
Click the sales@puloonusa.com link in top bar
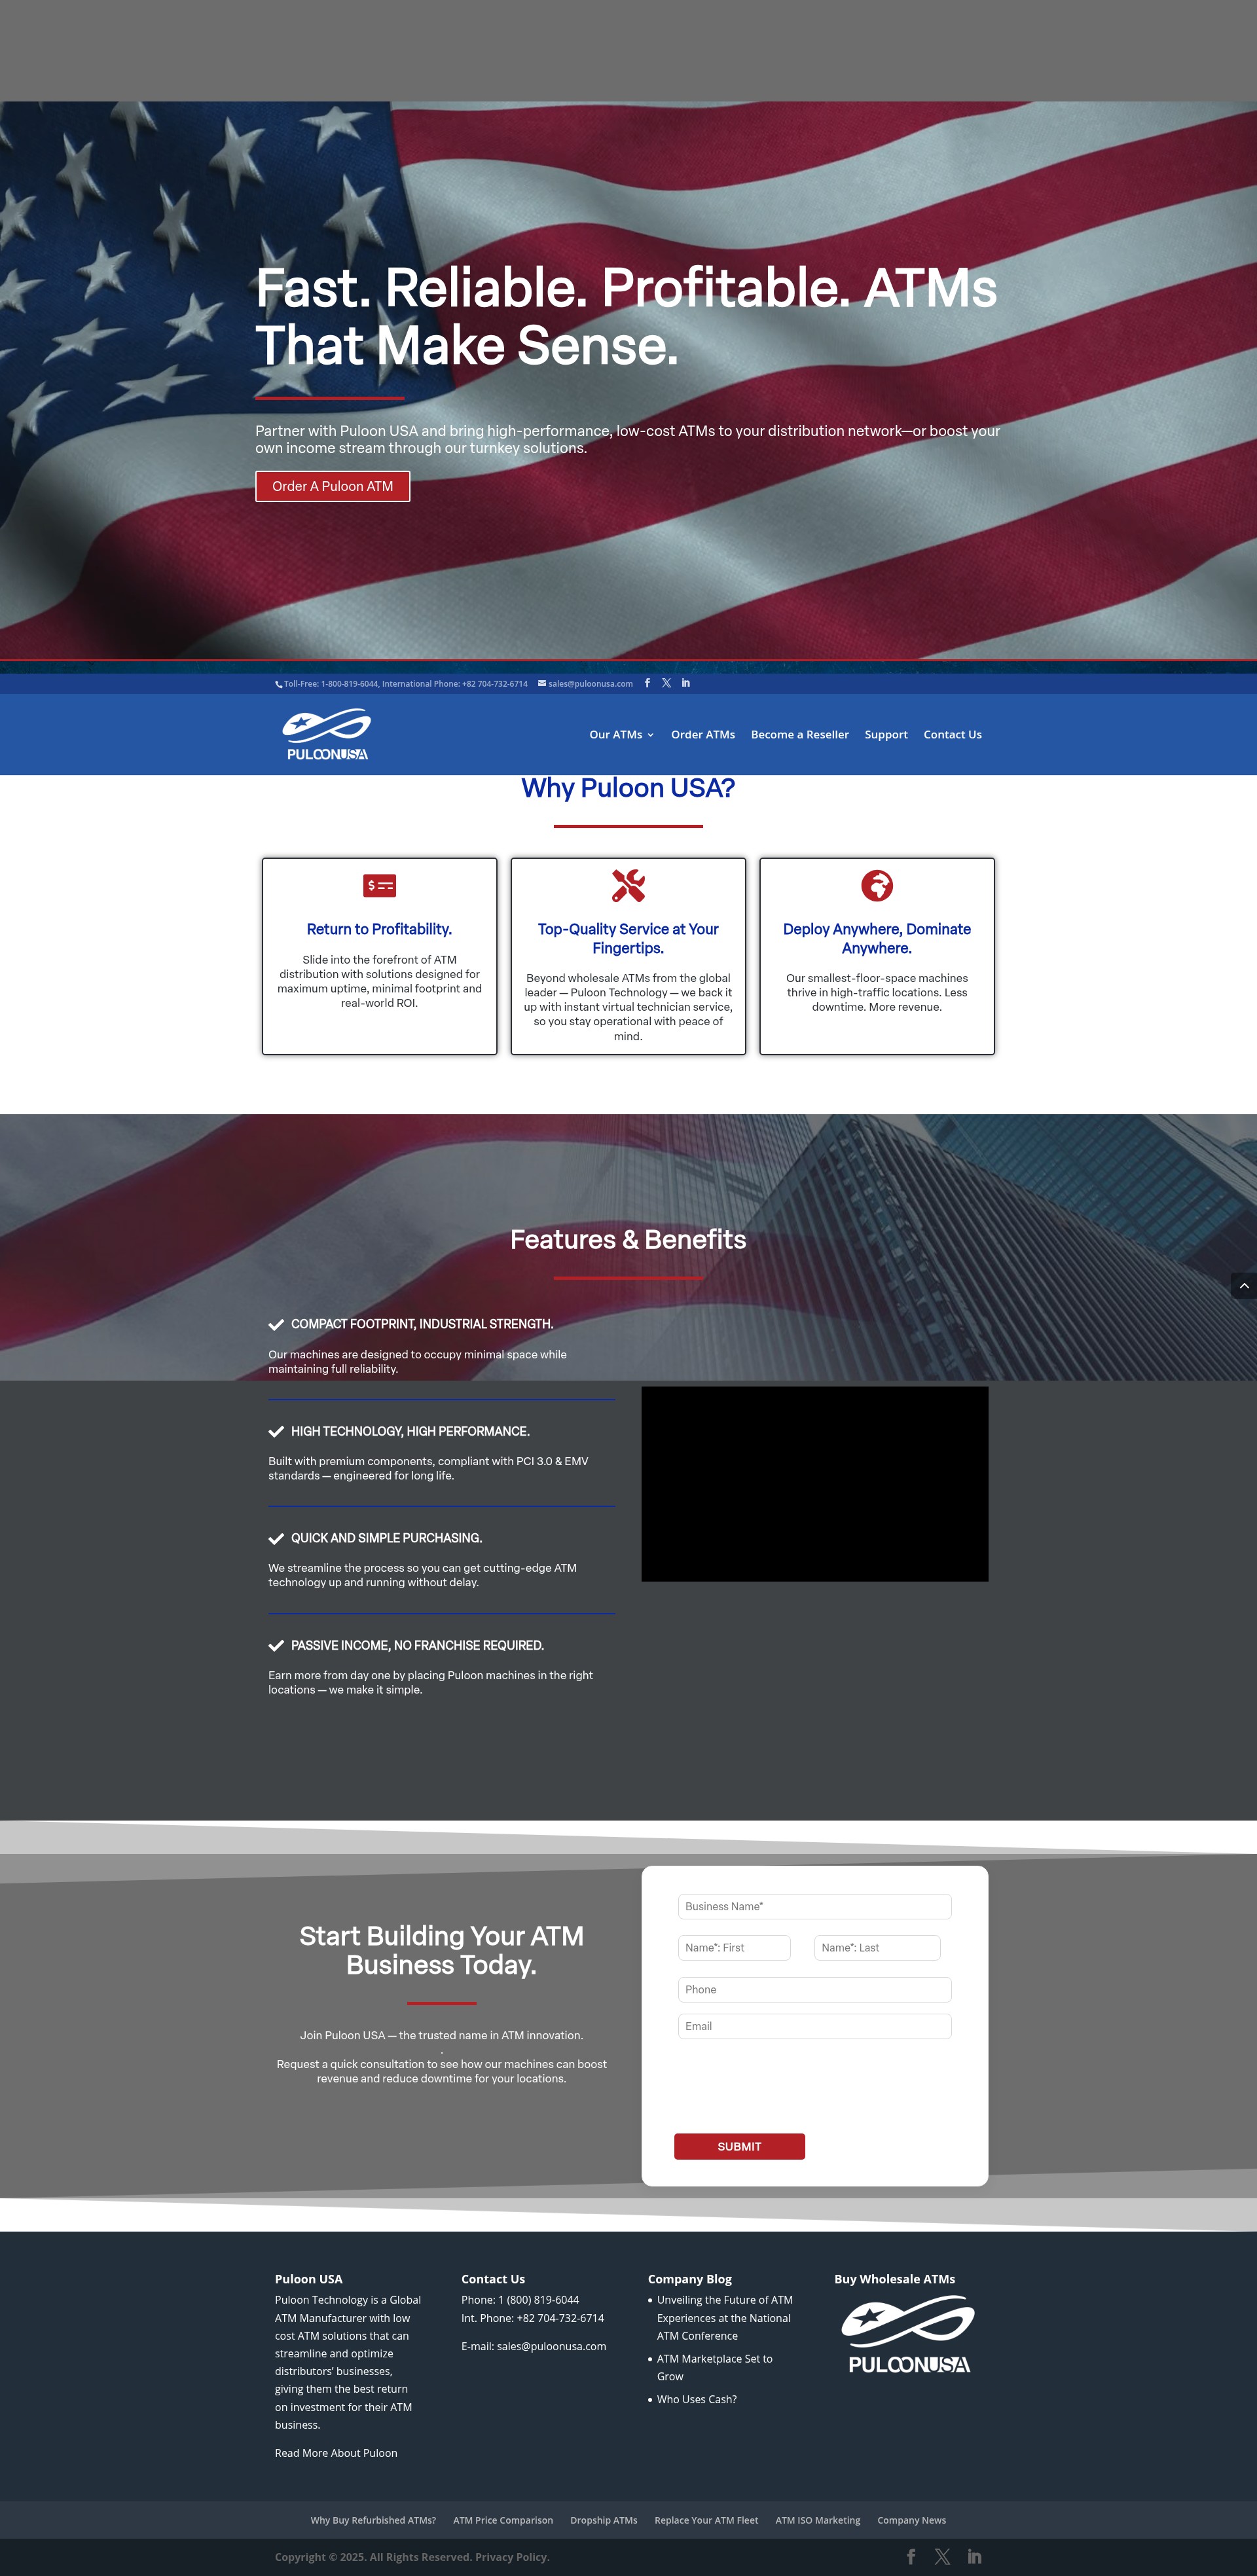[x=590, y=684]
